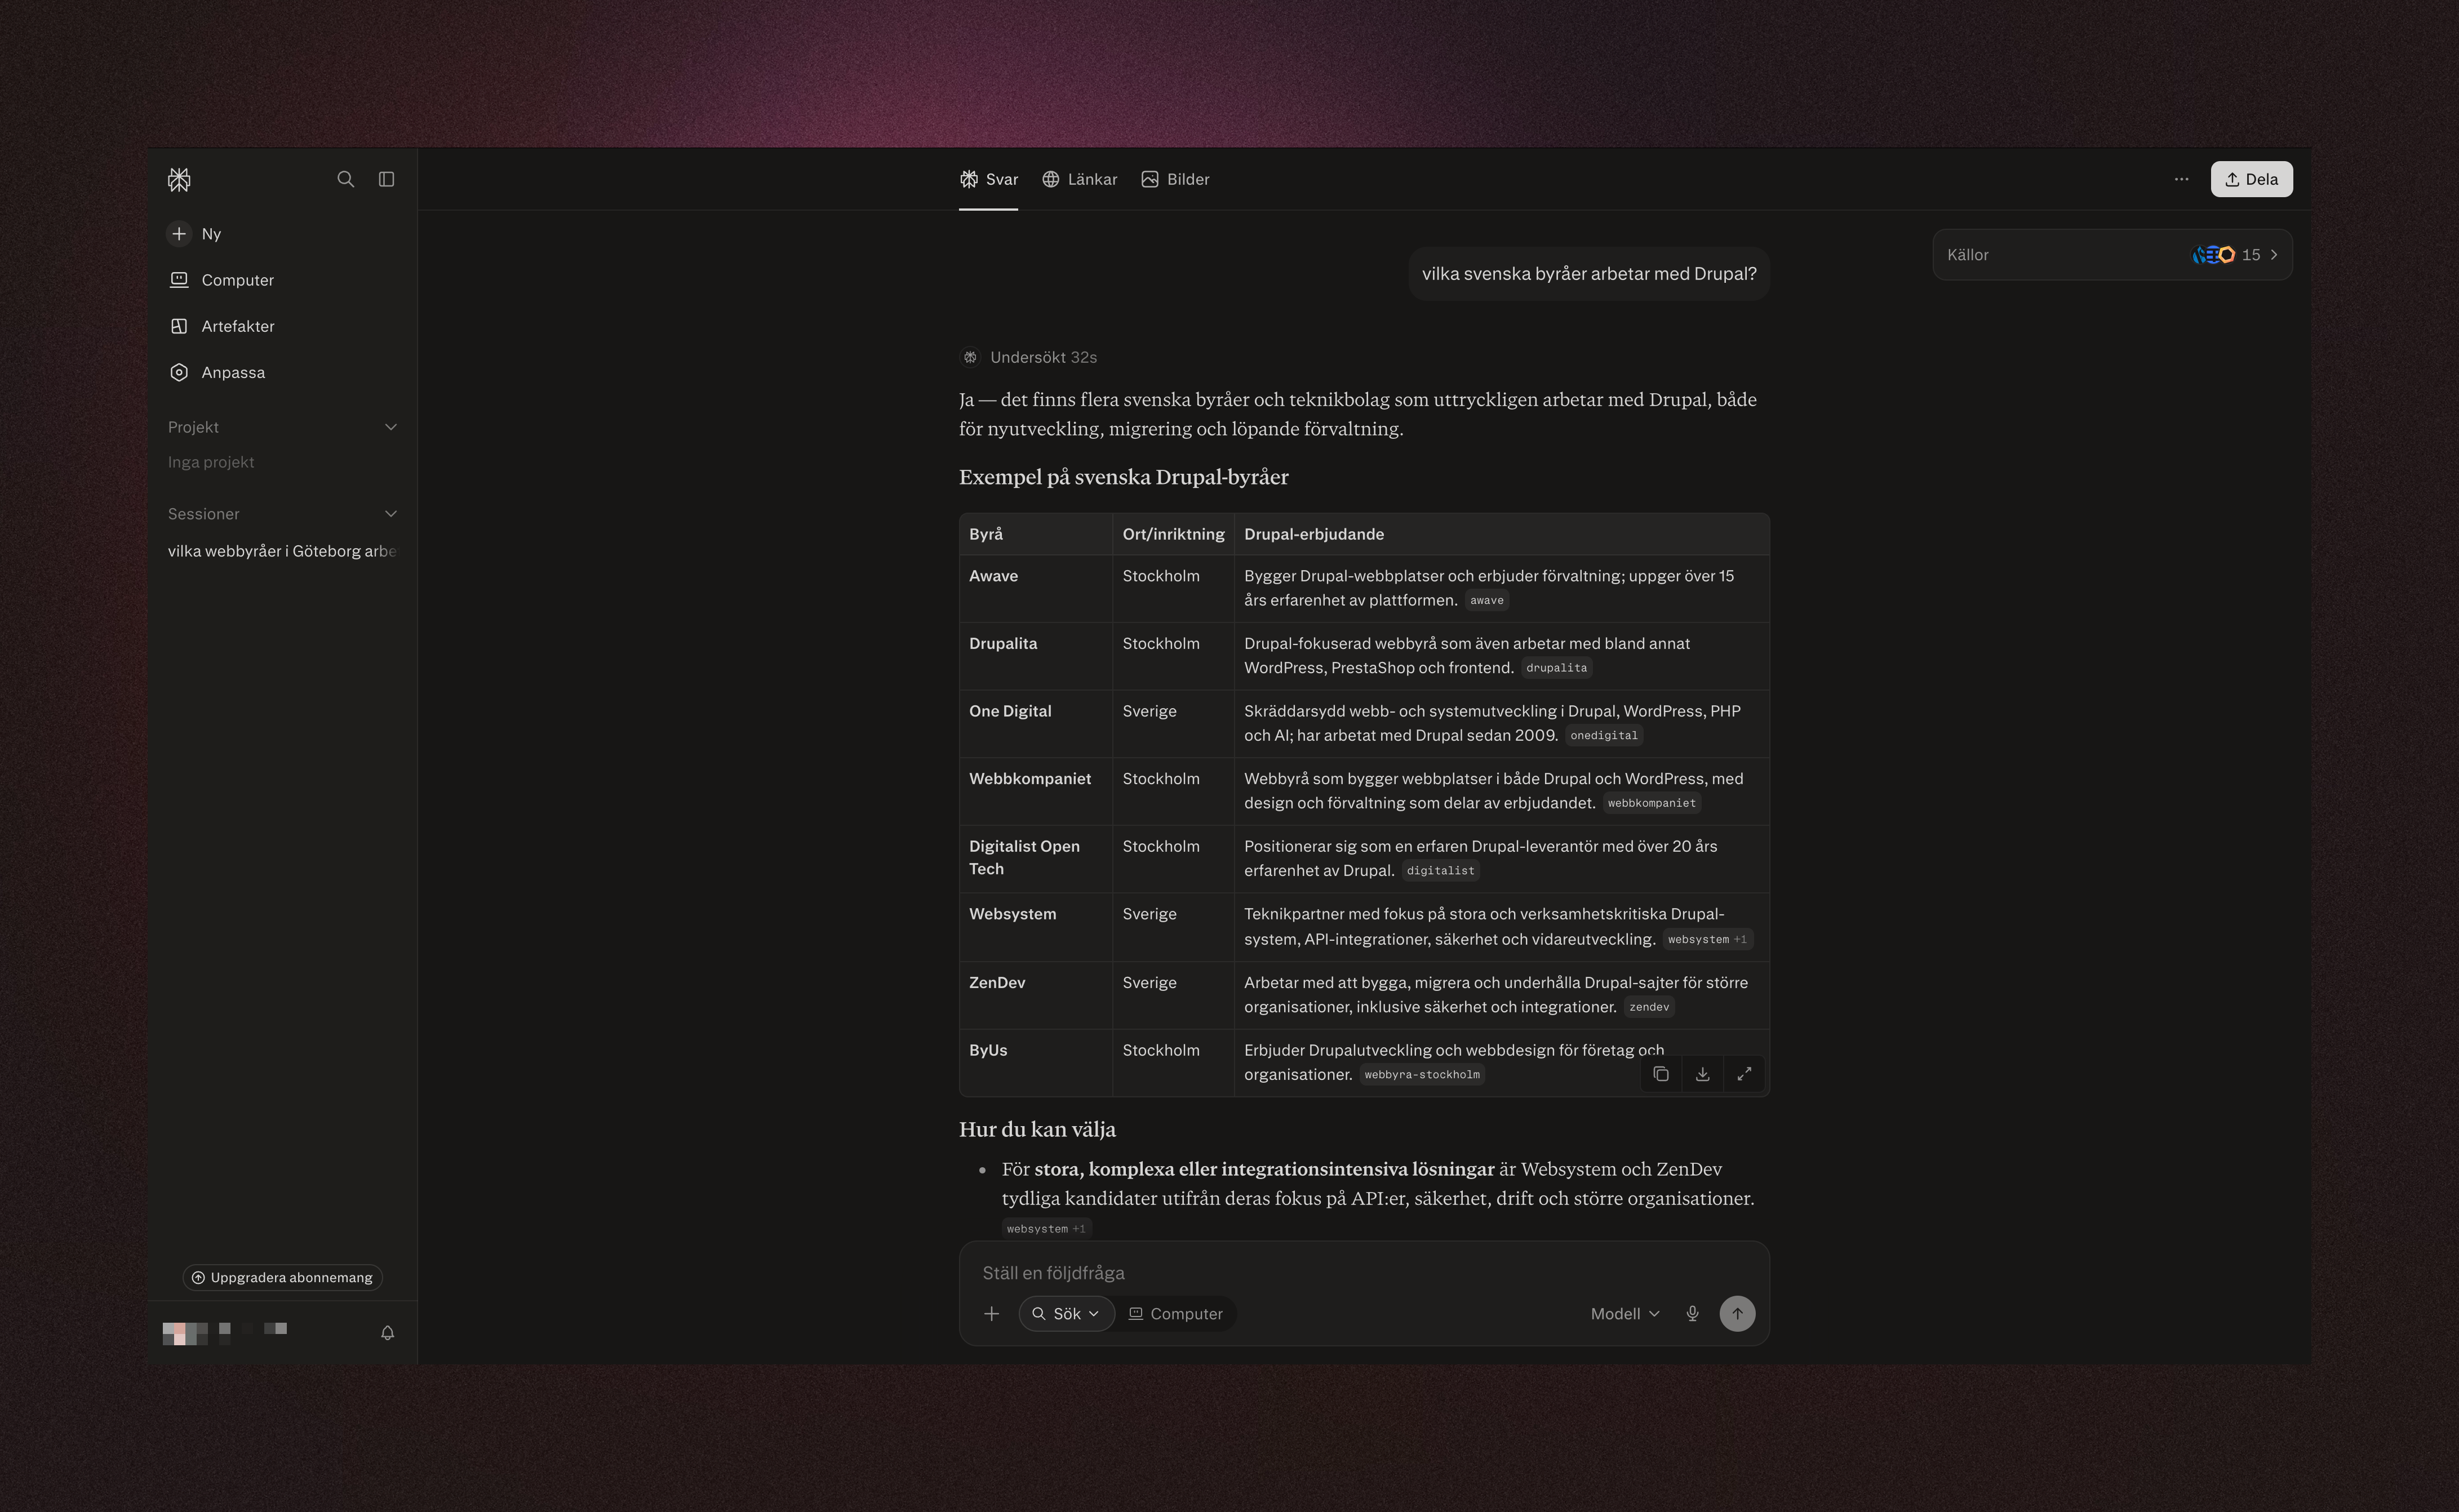This screenshot has height=1512, width=2459.
Task: Expand the 'Undersökt 32s' research steps
Action: click(1029, 357)
